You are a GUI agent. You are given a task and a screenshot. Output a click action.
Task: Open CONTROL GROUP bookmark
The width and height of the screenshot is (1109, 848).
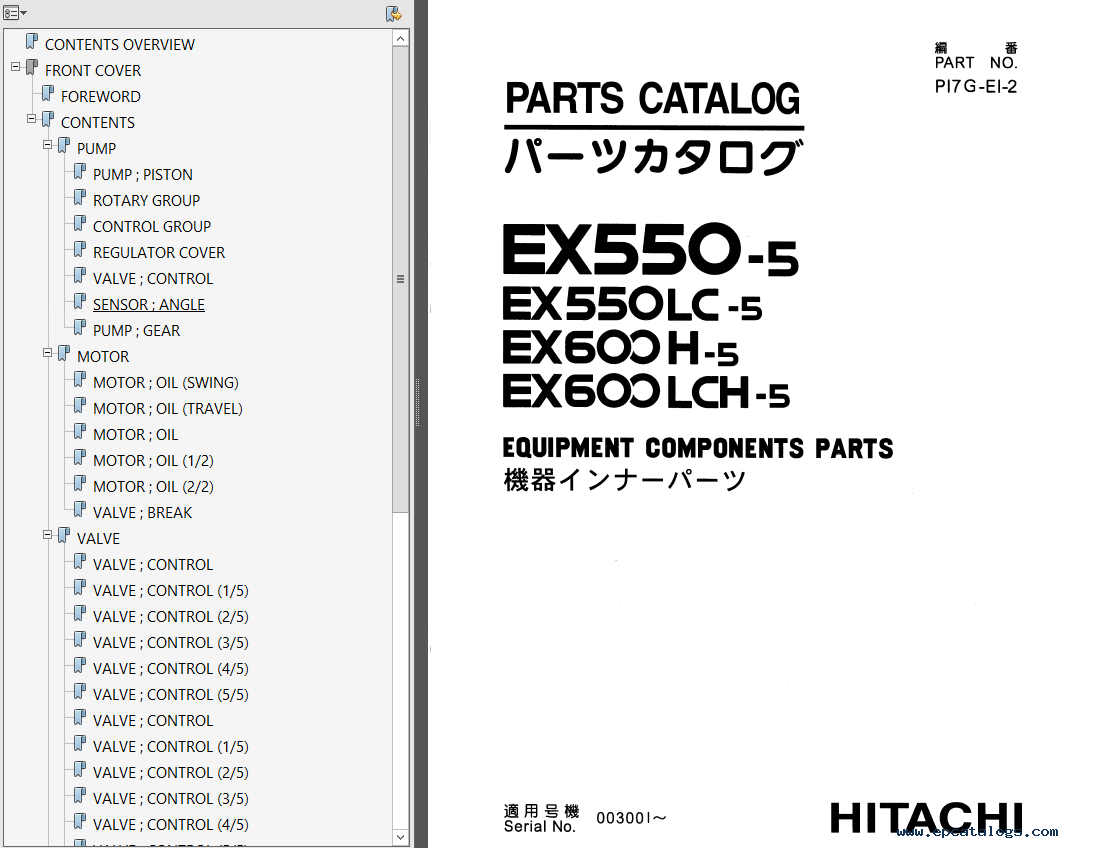pyautogui.click(x=151, y=226)
